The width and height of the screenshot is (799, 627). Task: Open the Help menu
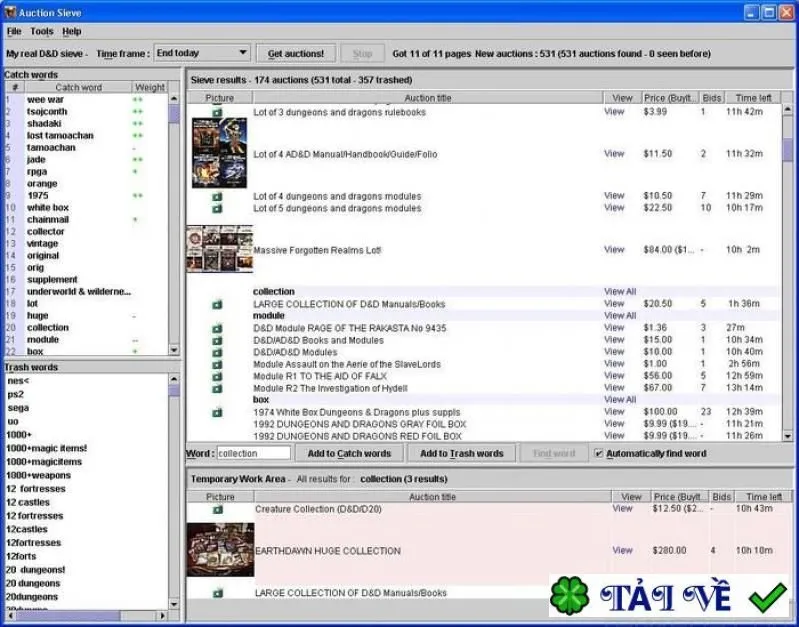[72, 32]
